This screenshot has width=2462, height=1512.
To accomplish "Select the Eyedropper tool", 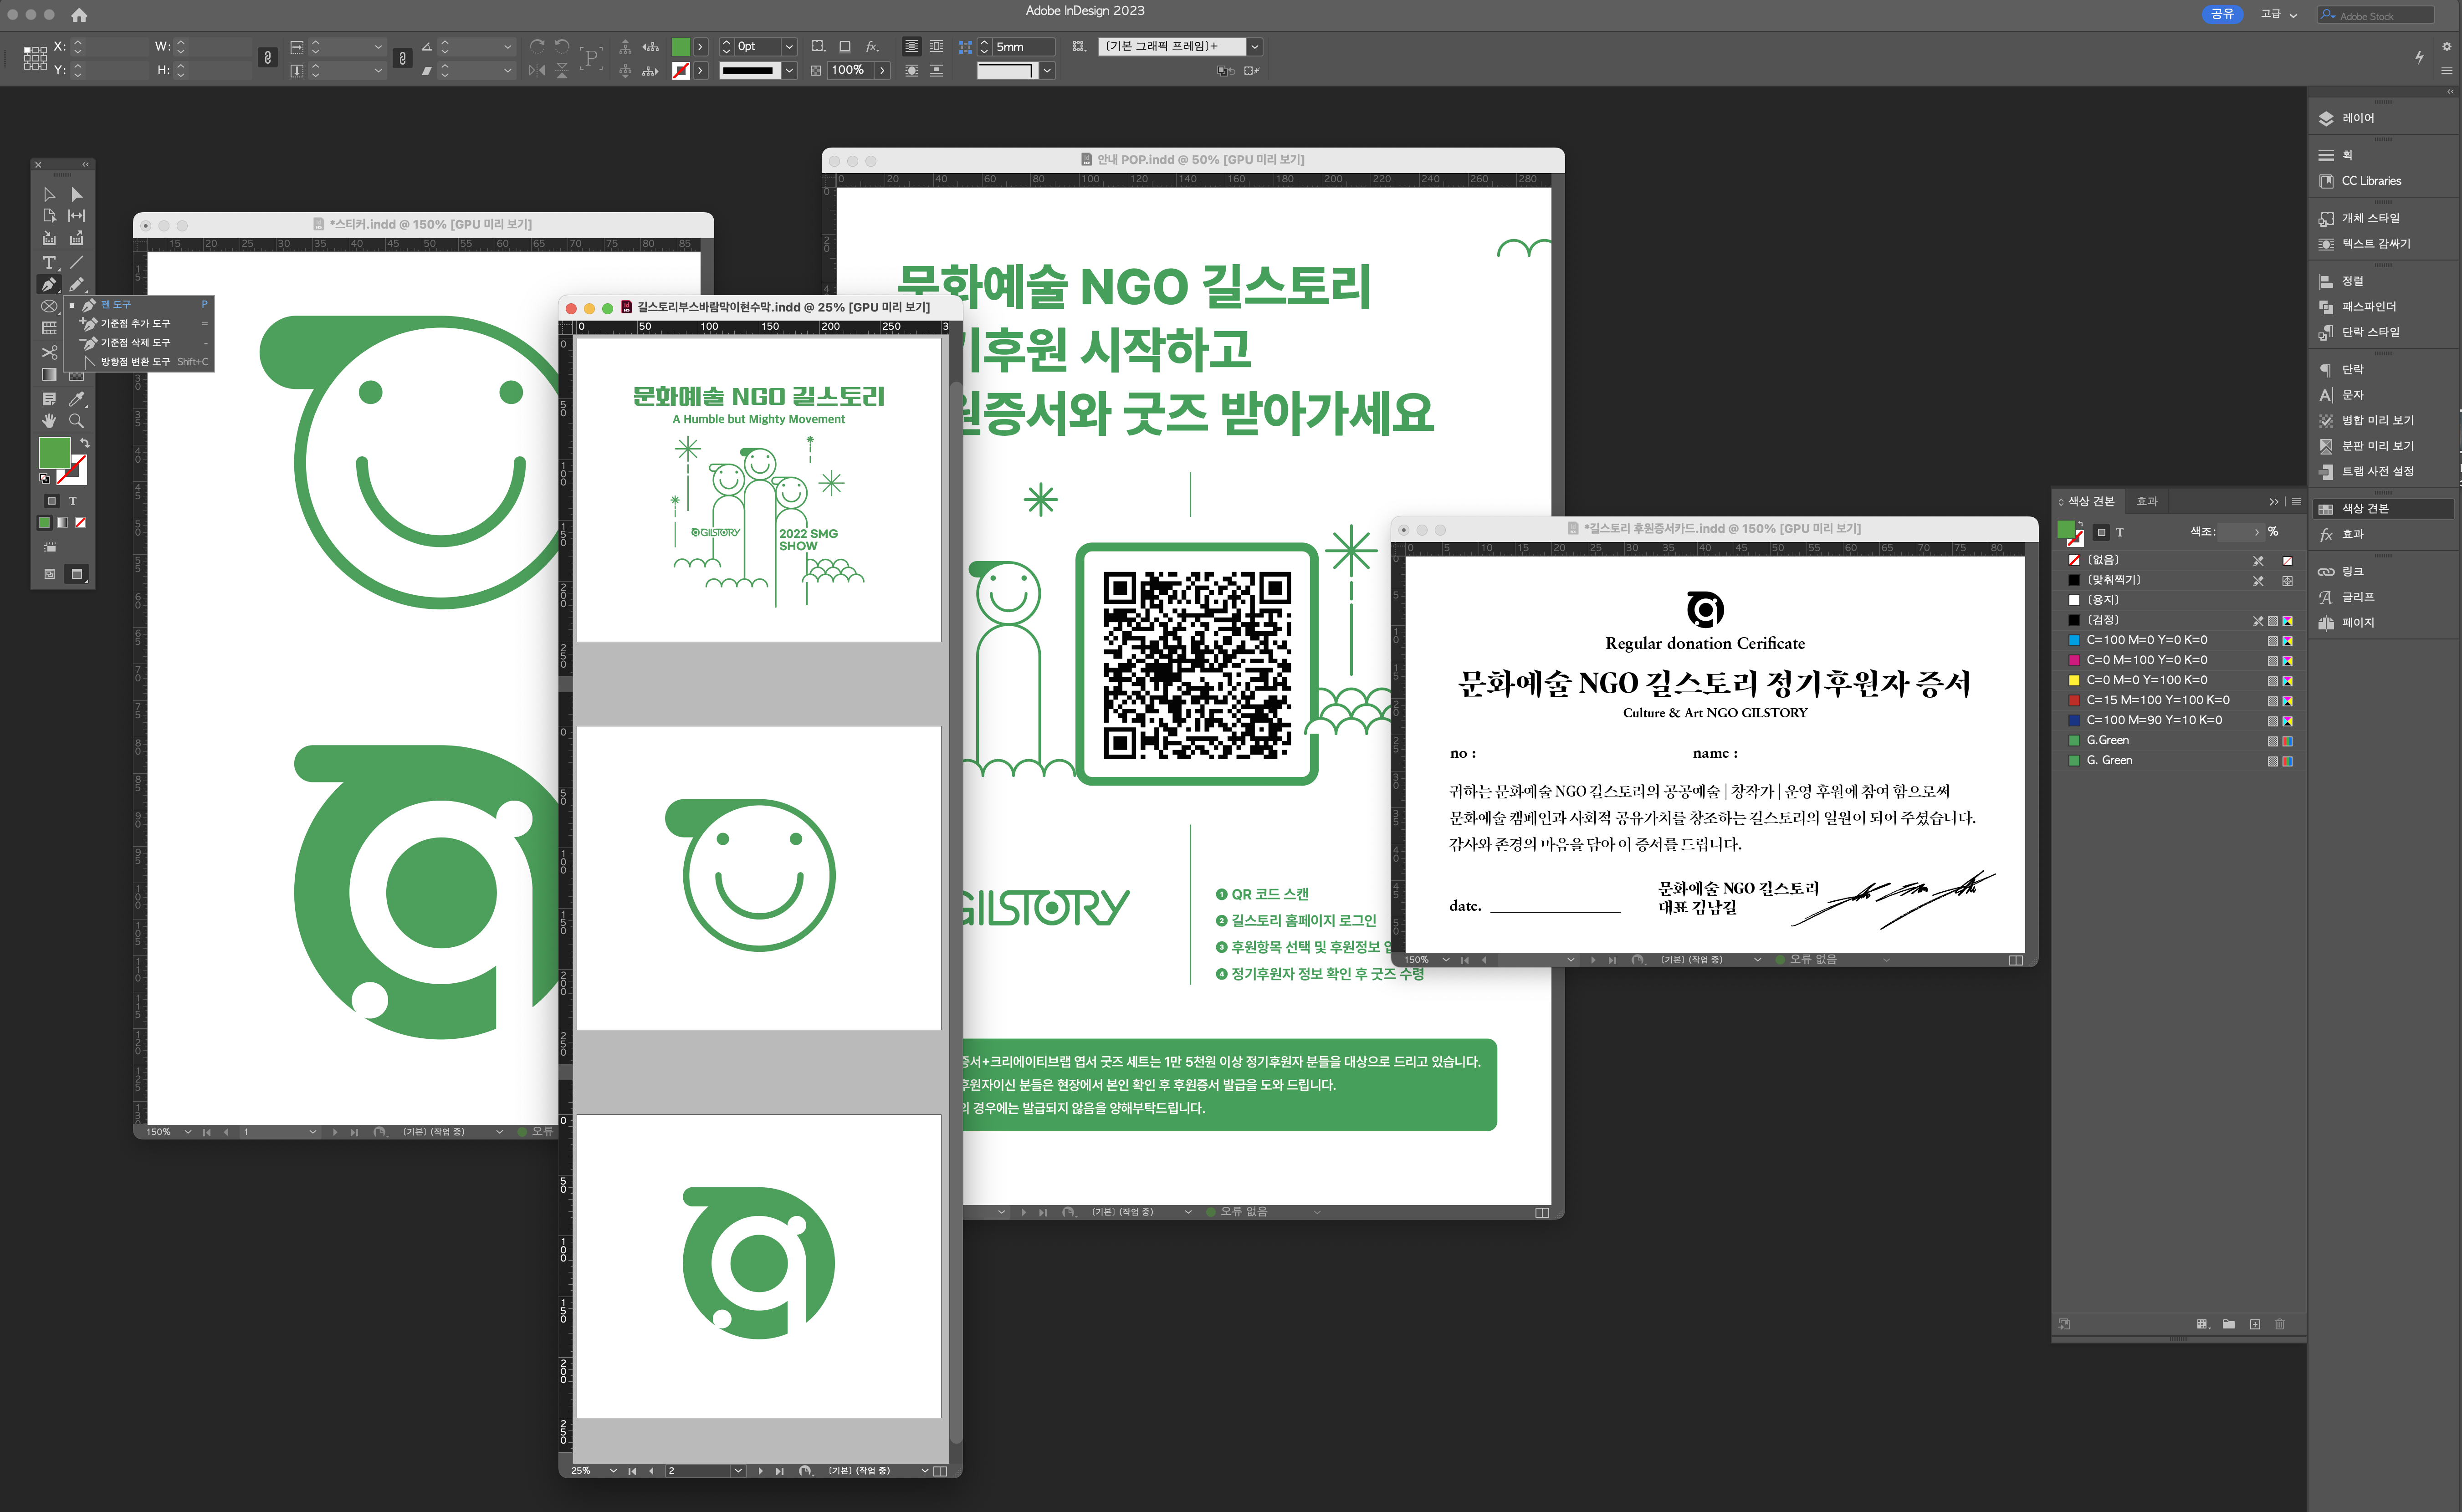I will pyautogui.click(x=77, y=399).
